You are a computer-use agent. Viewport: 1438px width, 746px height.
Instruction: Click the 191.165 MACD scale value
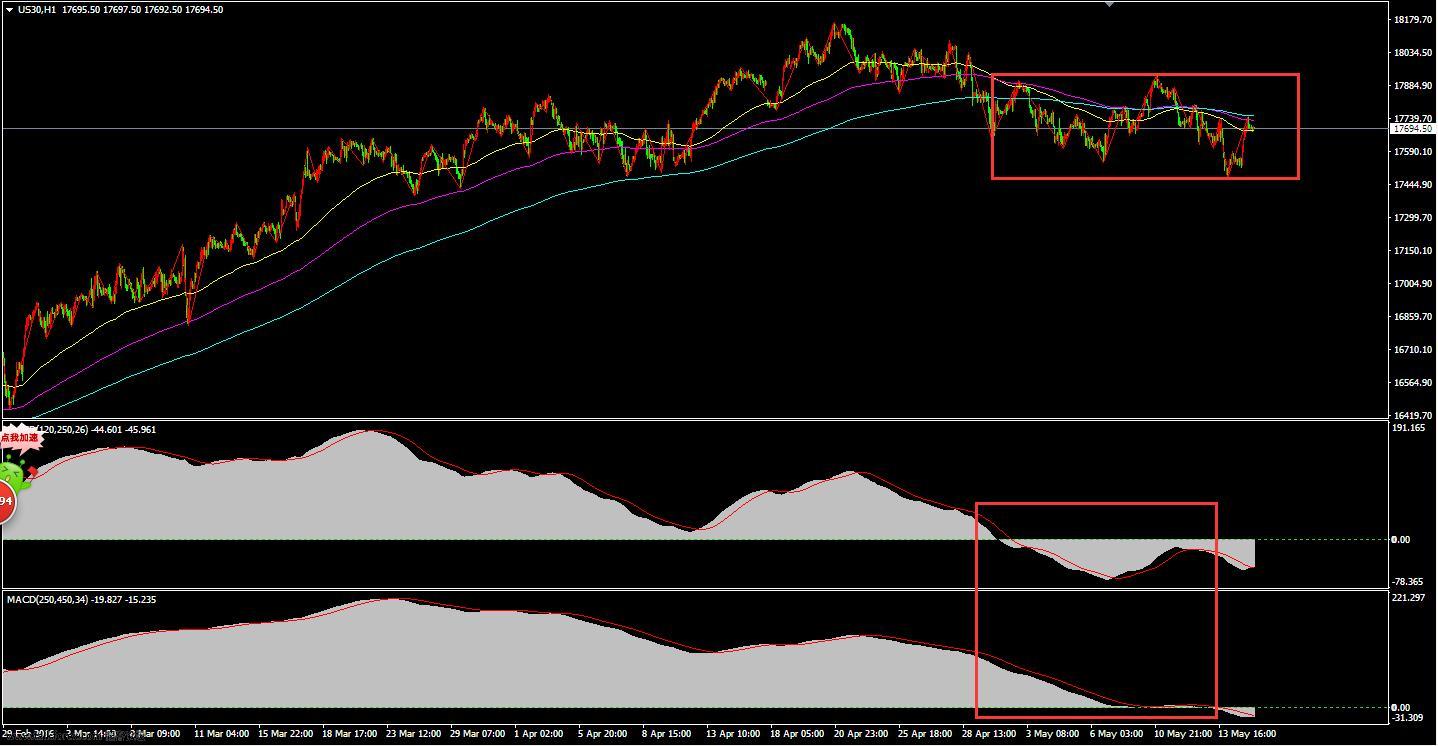[1408, 428]
